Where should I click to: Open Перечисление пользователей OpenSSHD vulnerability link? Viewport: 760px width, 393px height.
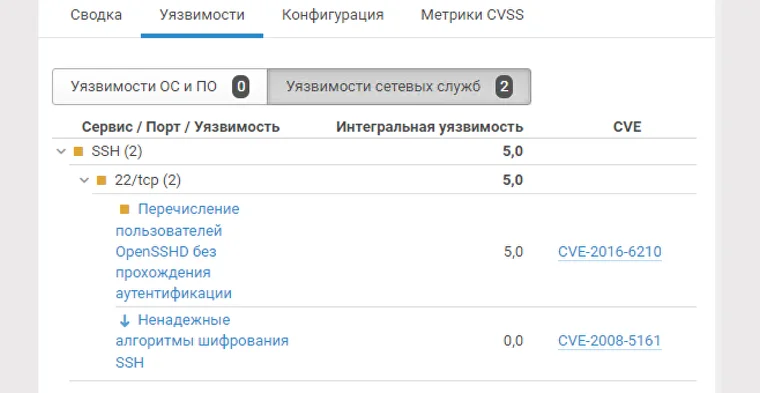coord(177,251)
